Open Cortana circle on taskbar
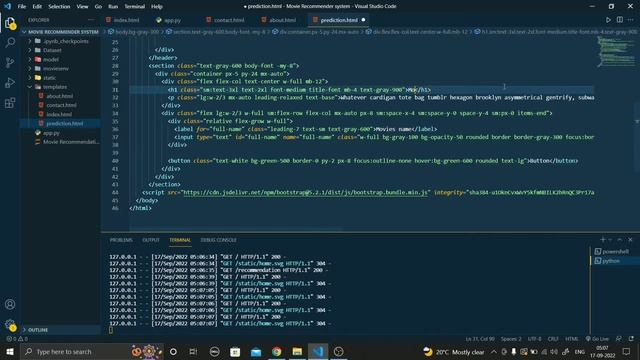The image size is (640, 360). (173, 351)
